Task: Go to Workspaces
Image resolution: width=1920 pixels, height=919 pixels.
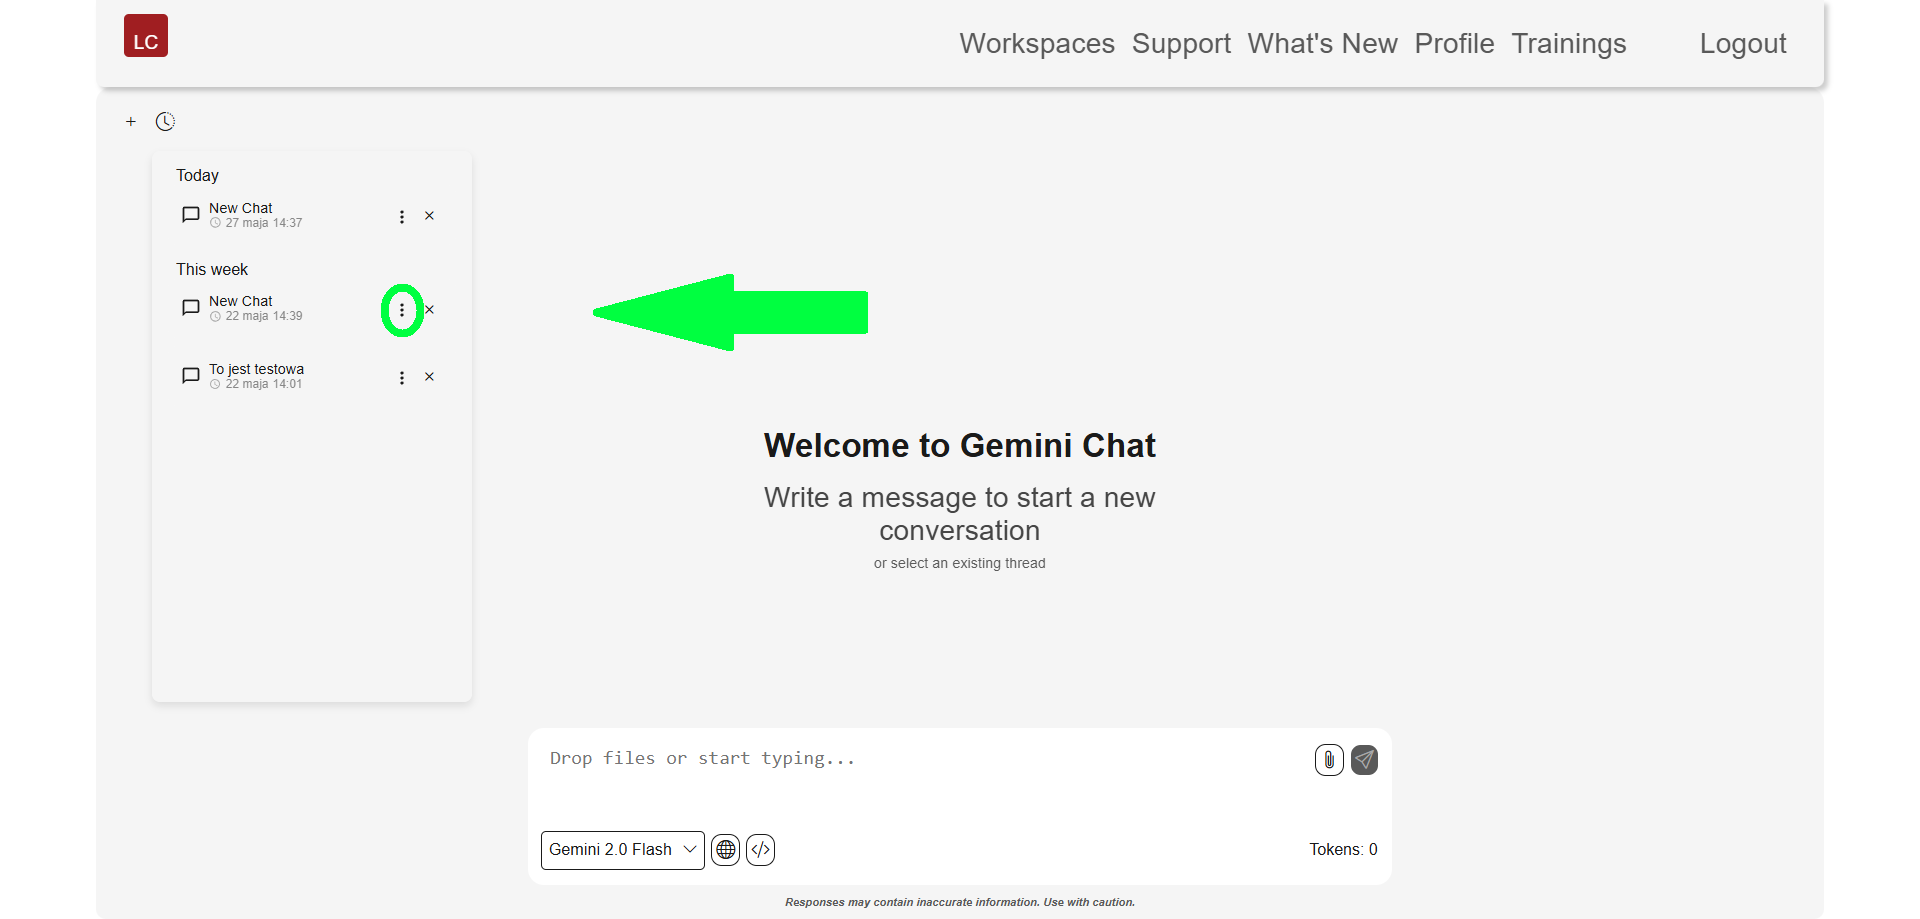Action: pyautogui.click(x=1037, y=44)
